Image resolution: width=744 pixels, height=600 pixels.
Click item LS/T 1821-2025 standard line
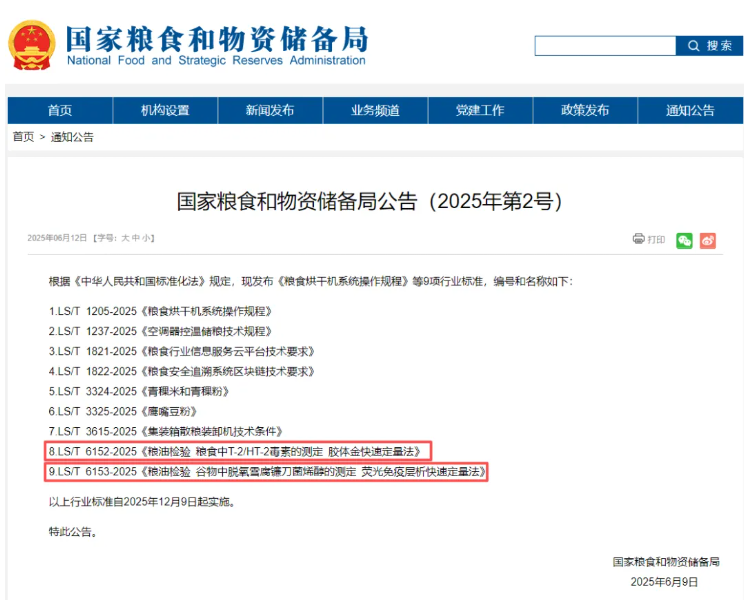tap(182, 351)
